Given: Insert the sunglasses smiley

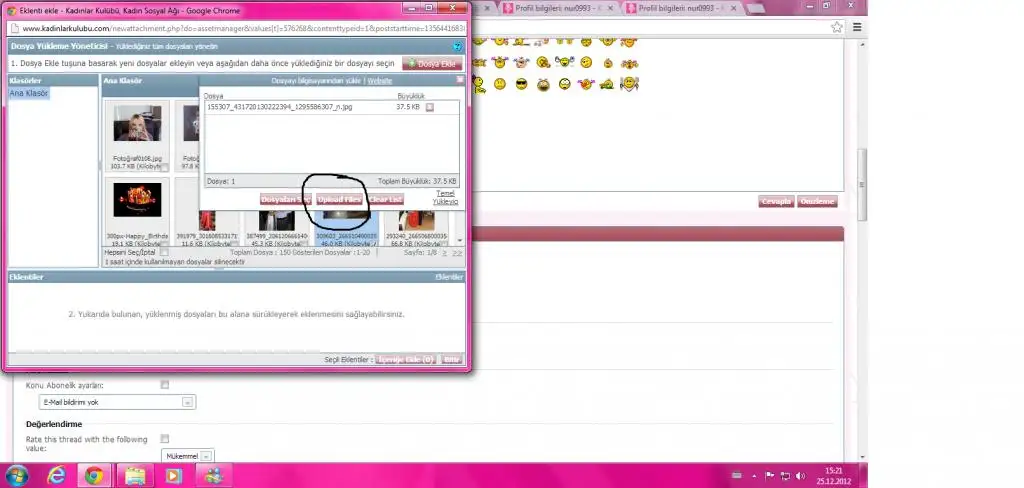Looking at the screenshot, I should [521, 84].
